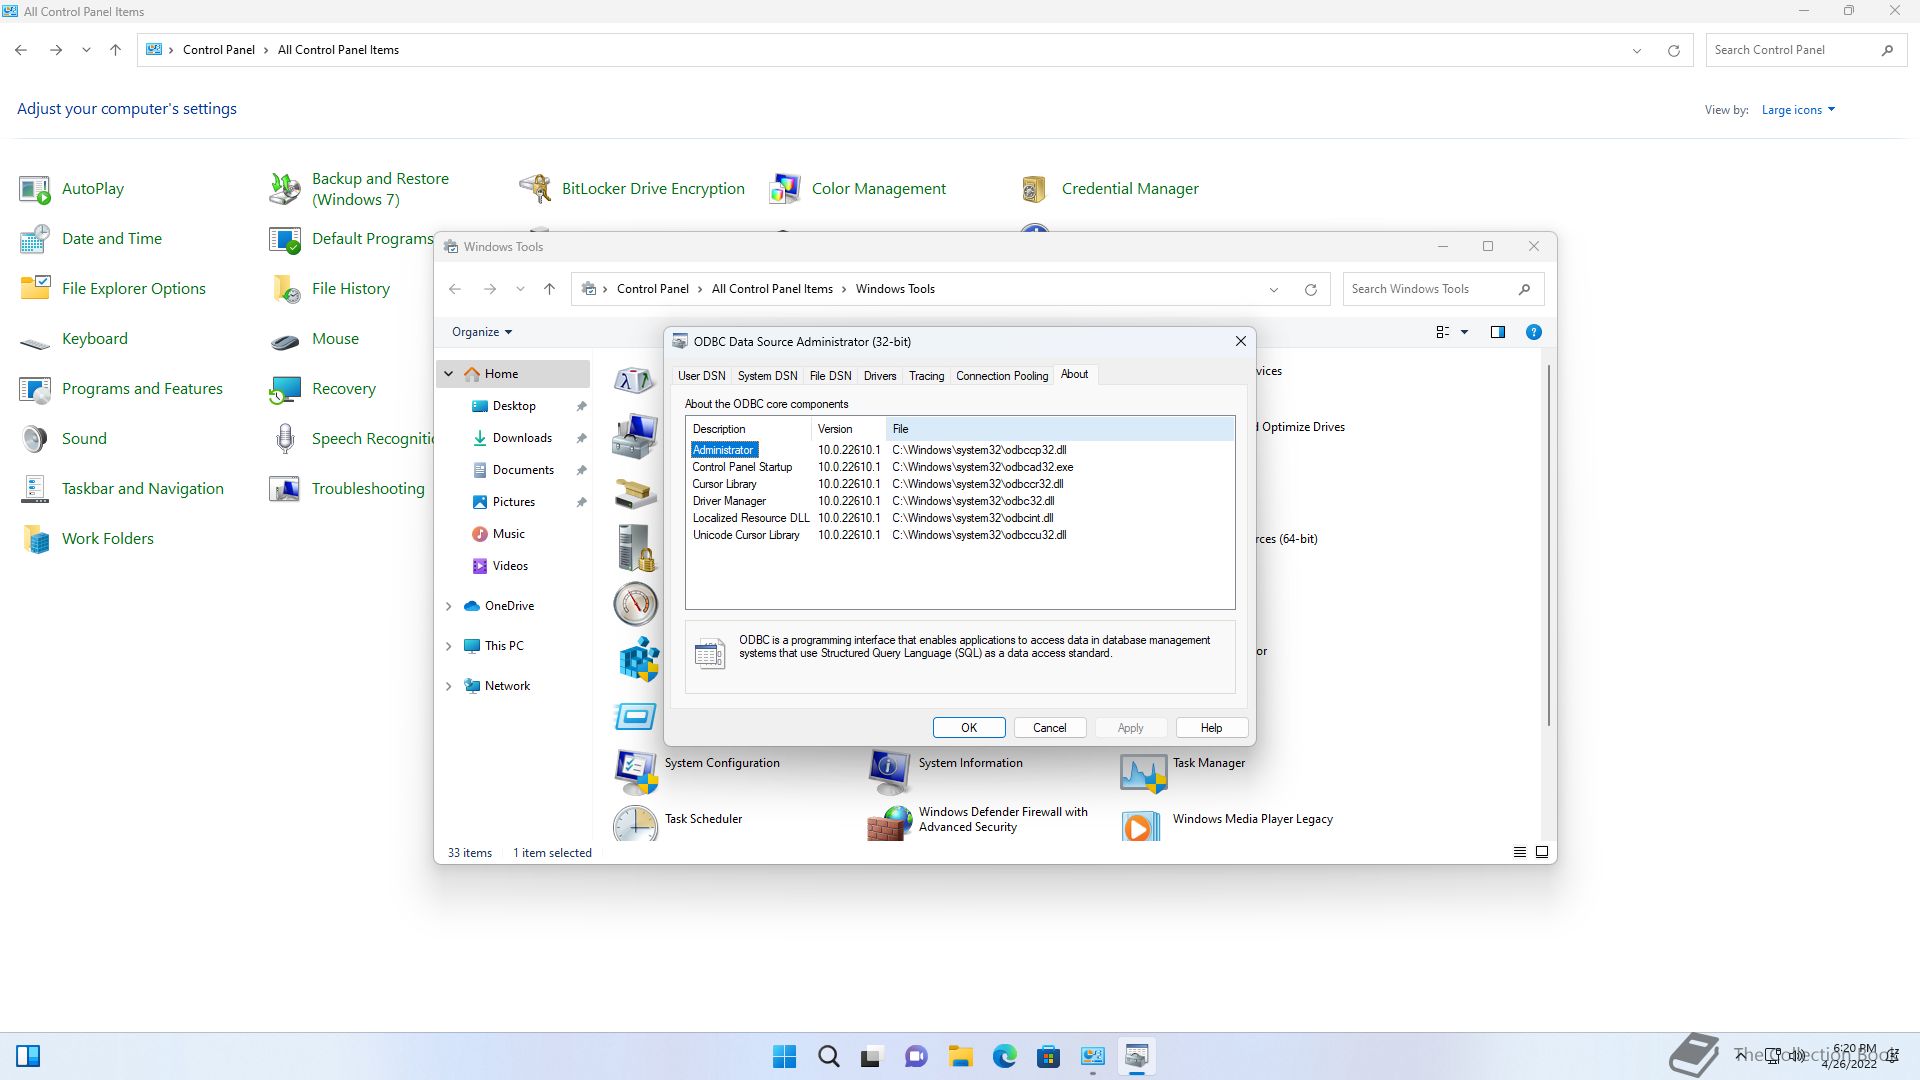Screen dimensions: 1920x1080
Task: Select Task Scheduler icon in Windows Tools
Action: click(635, 823)
